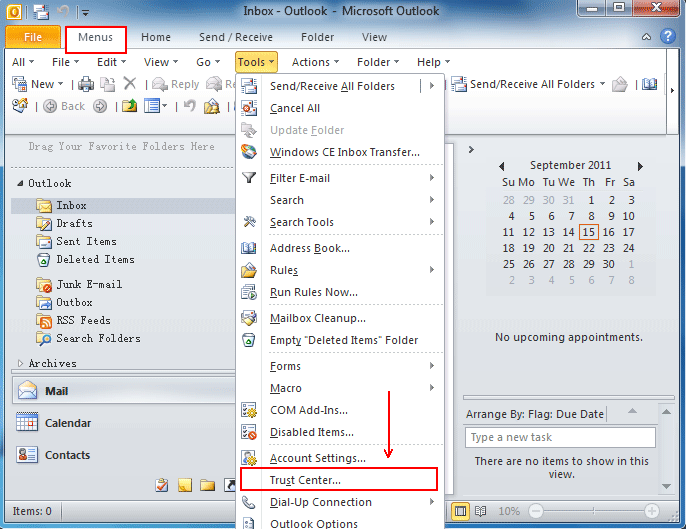Open the Help dropdown menu
686x529 pixels.
coord(433,62)
